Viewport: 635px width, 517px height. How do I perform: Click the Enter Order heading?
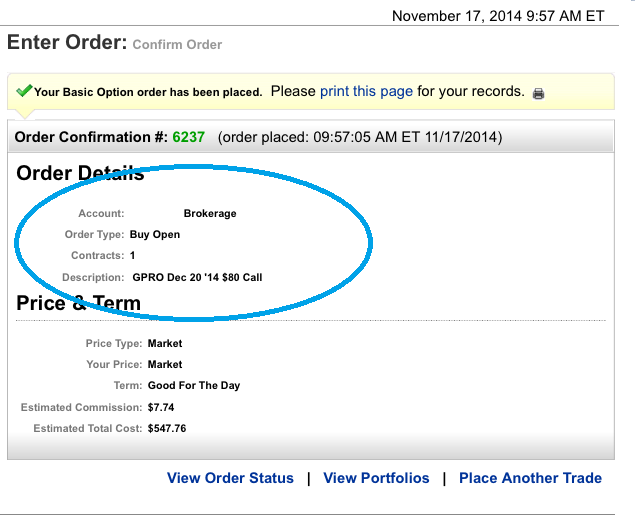(67, 43)
